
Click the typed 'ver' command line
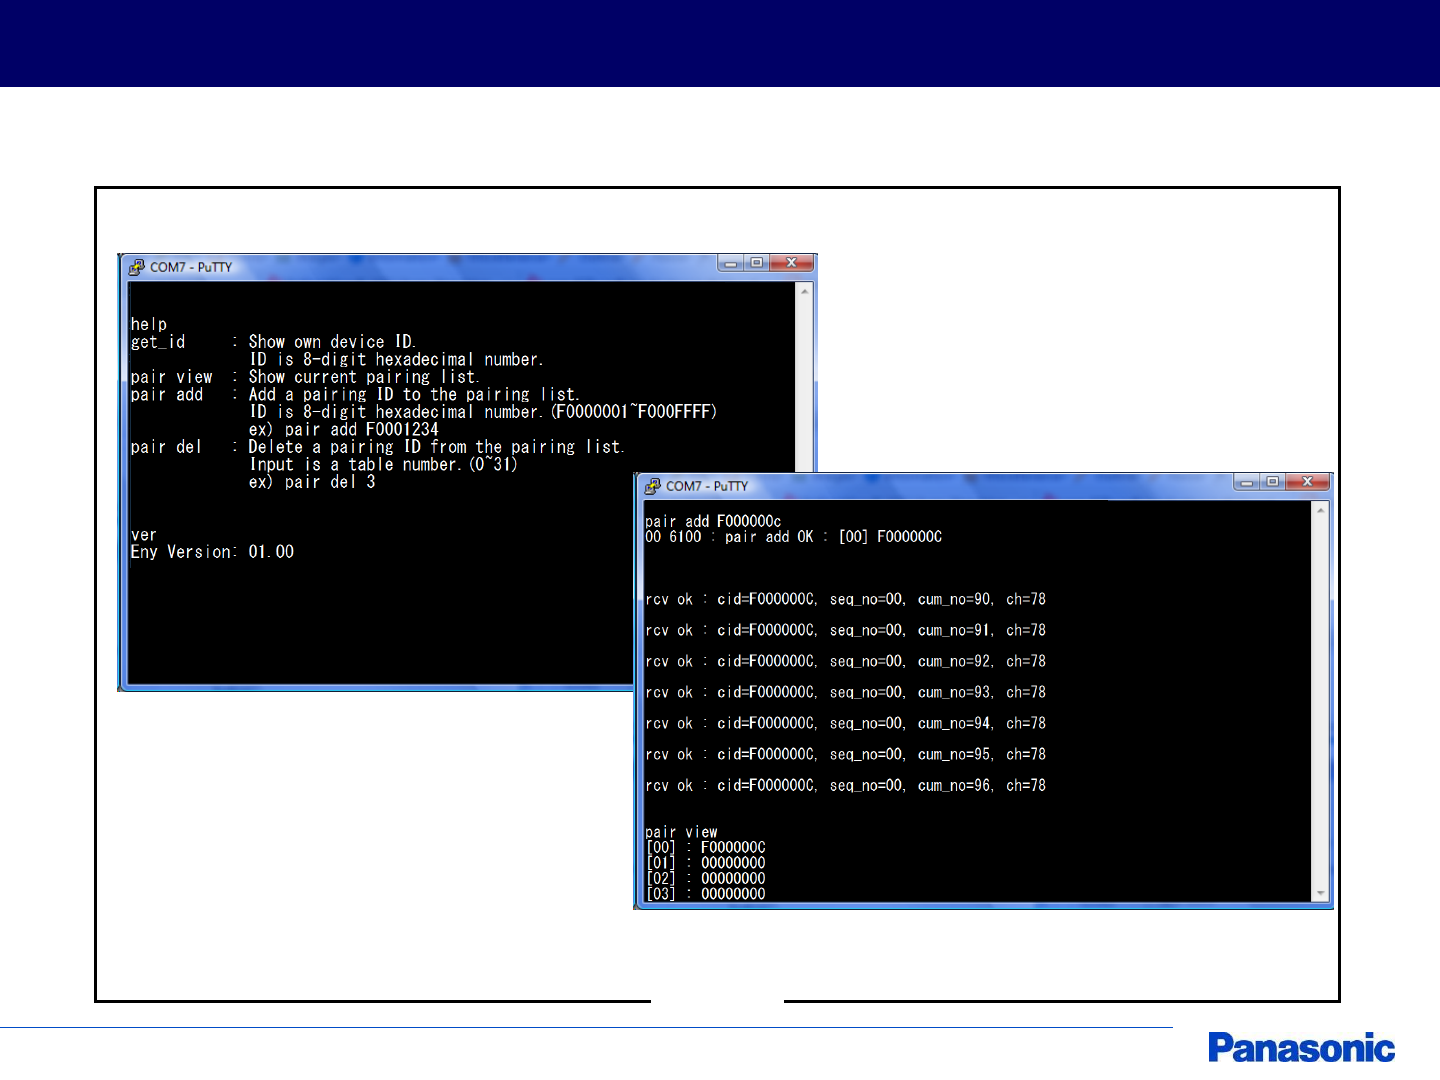tap(144, 535)
